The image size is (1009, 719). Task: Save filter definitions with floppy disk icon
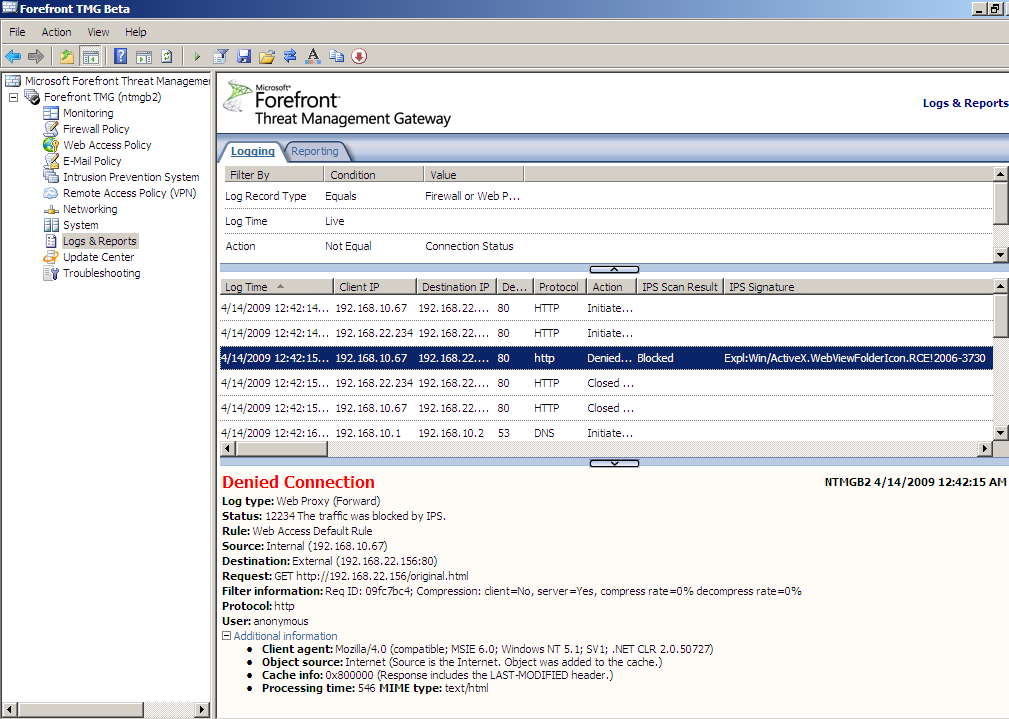(244, 57)
